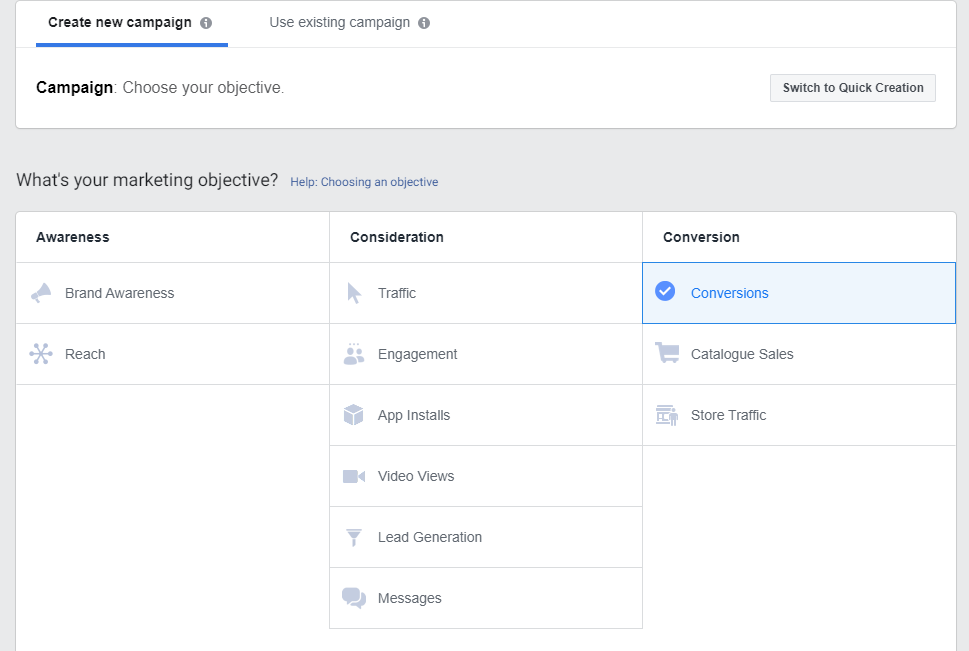Pick the Brand Awareness objective label
The height and width of the screenshot is (651, 969).
tap(120, 293)
